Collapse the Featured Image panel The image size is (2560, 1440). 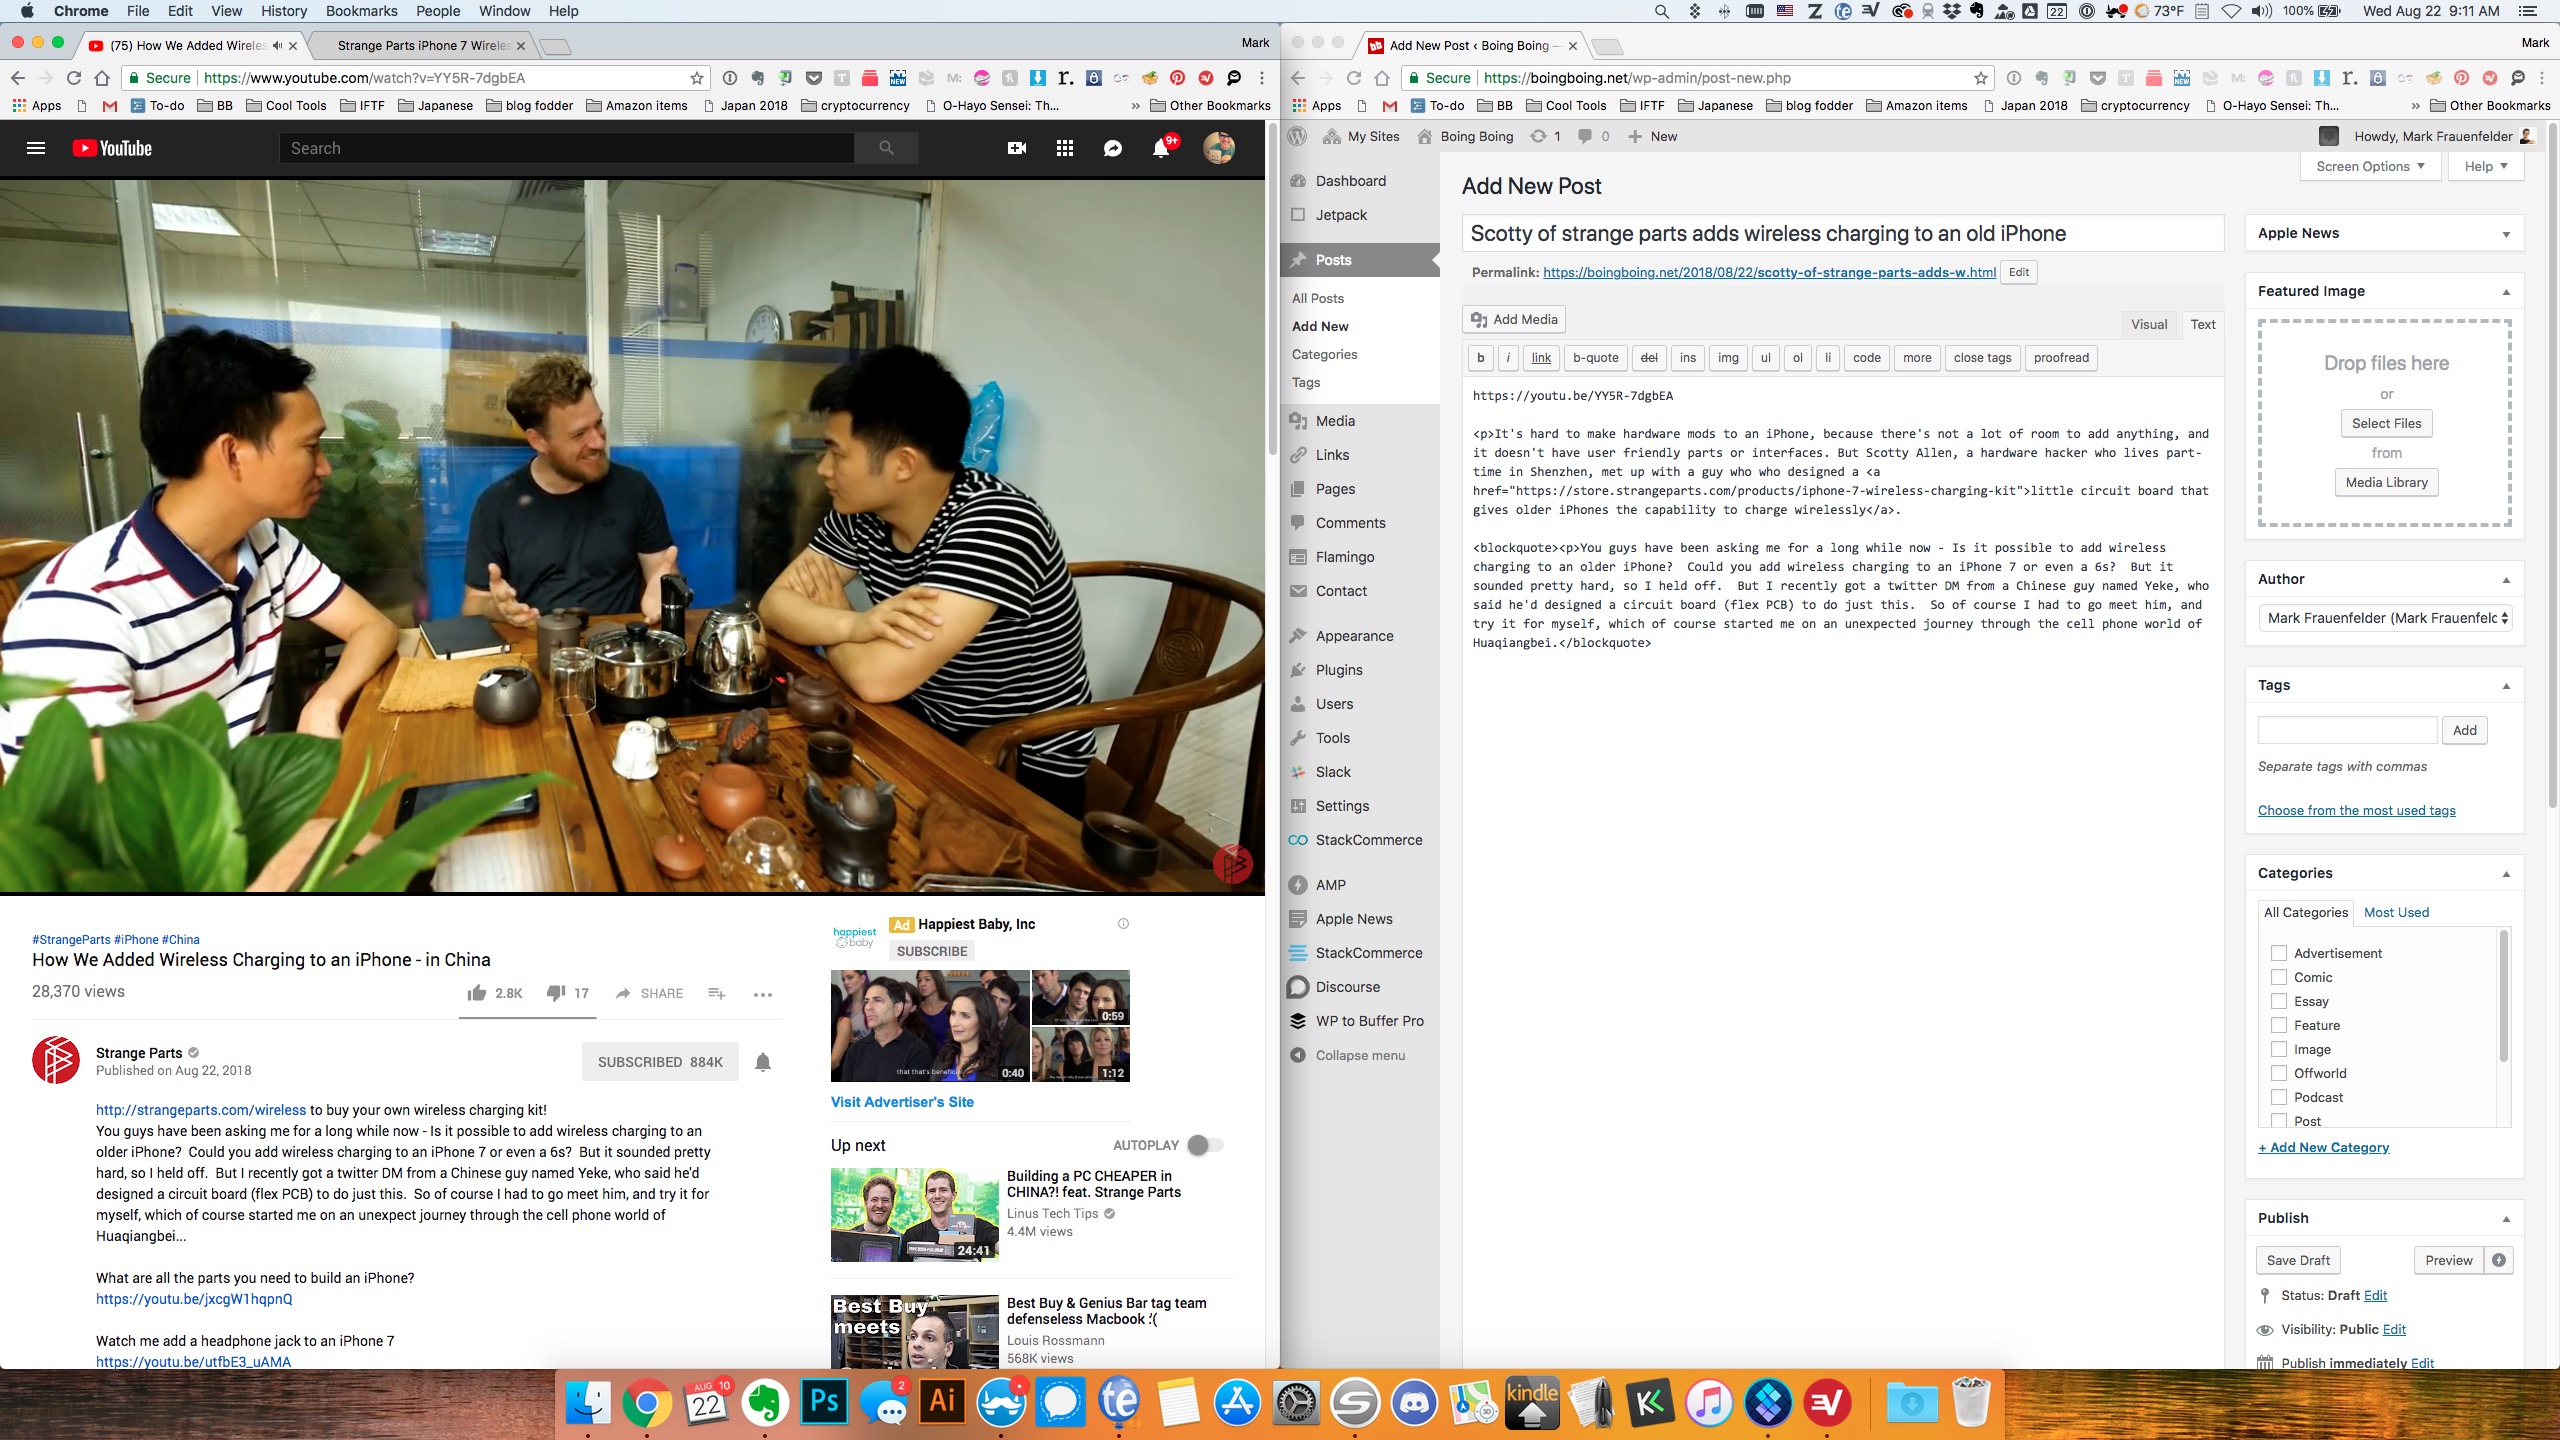click(x=2506, y=292)
